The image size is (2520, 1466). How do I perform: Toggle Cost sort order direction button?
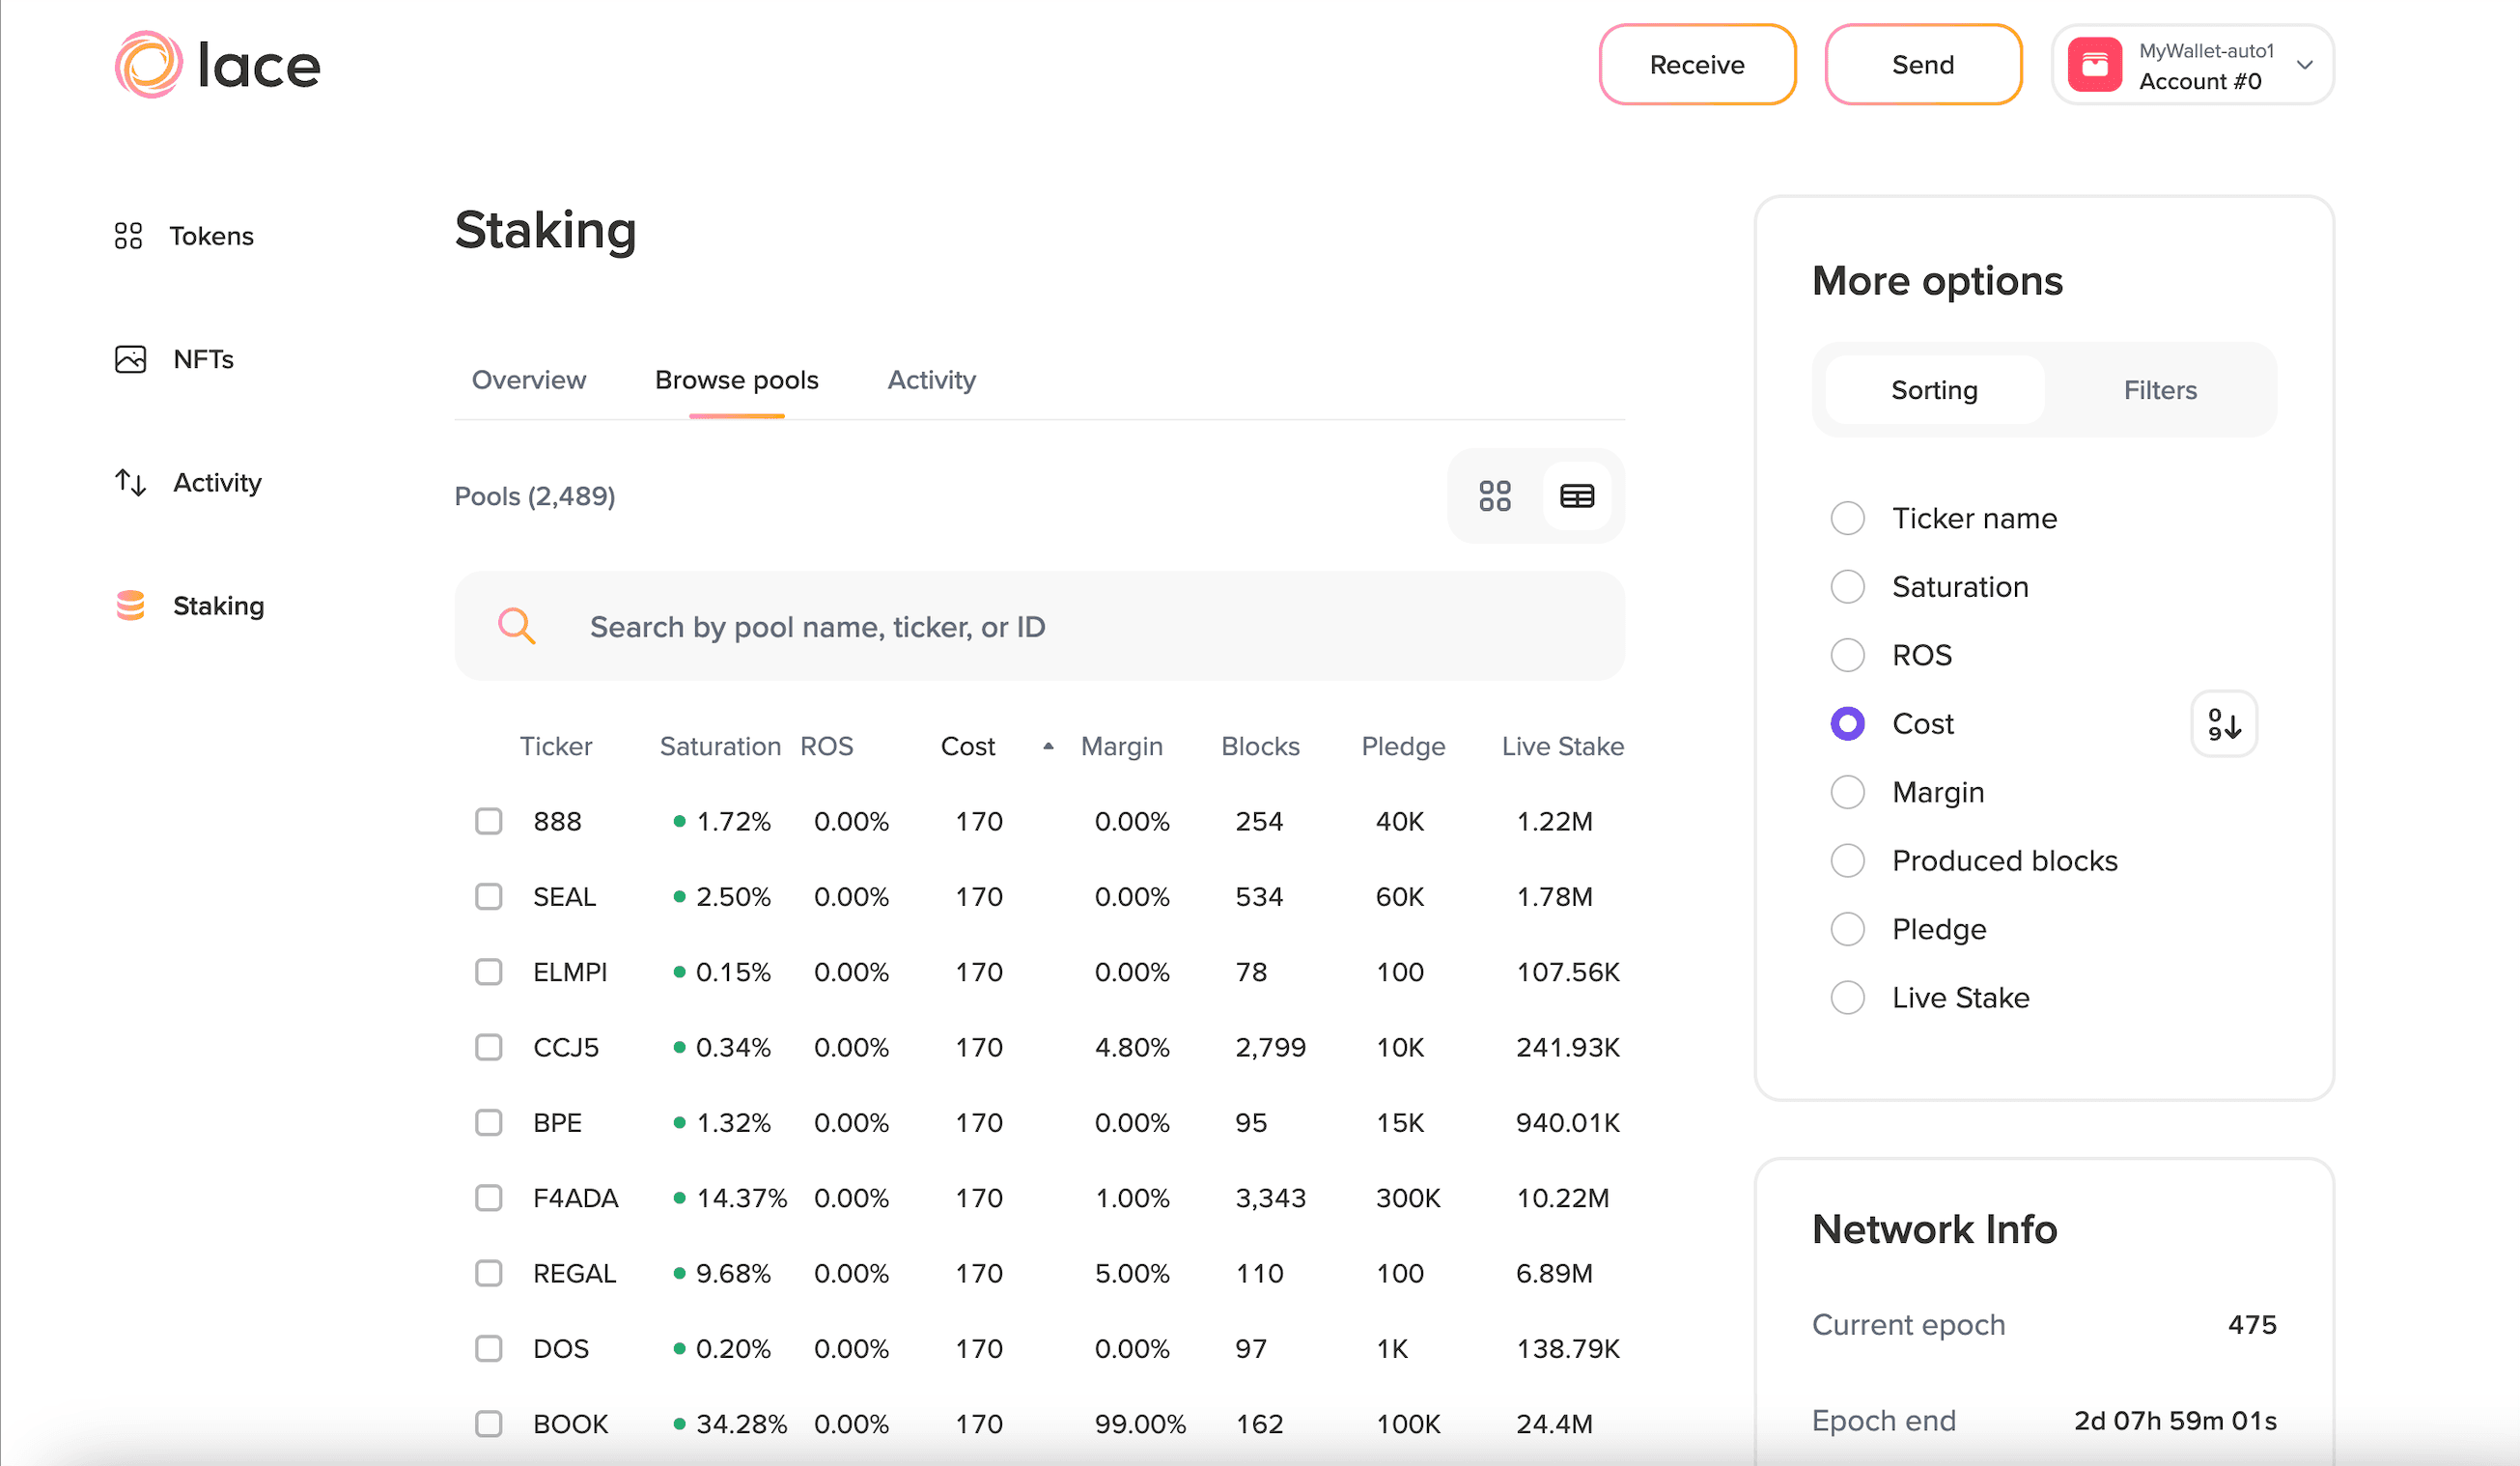(2223, 724)
